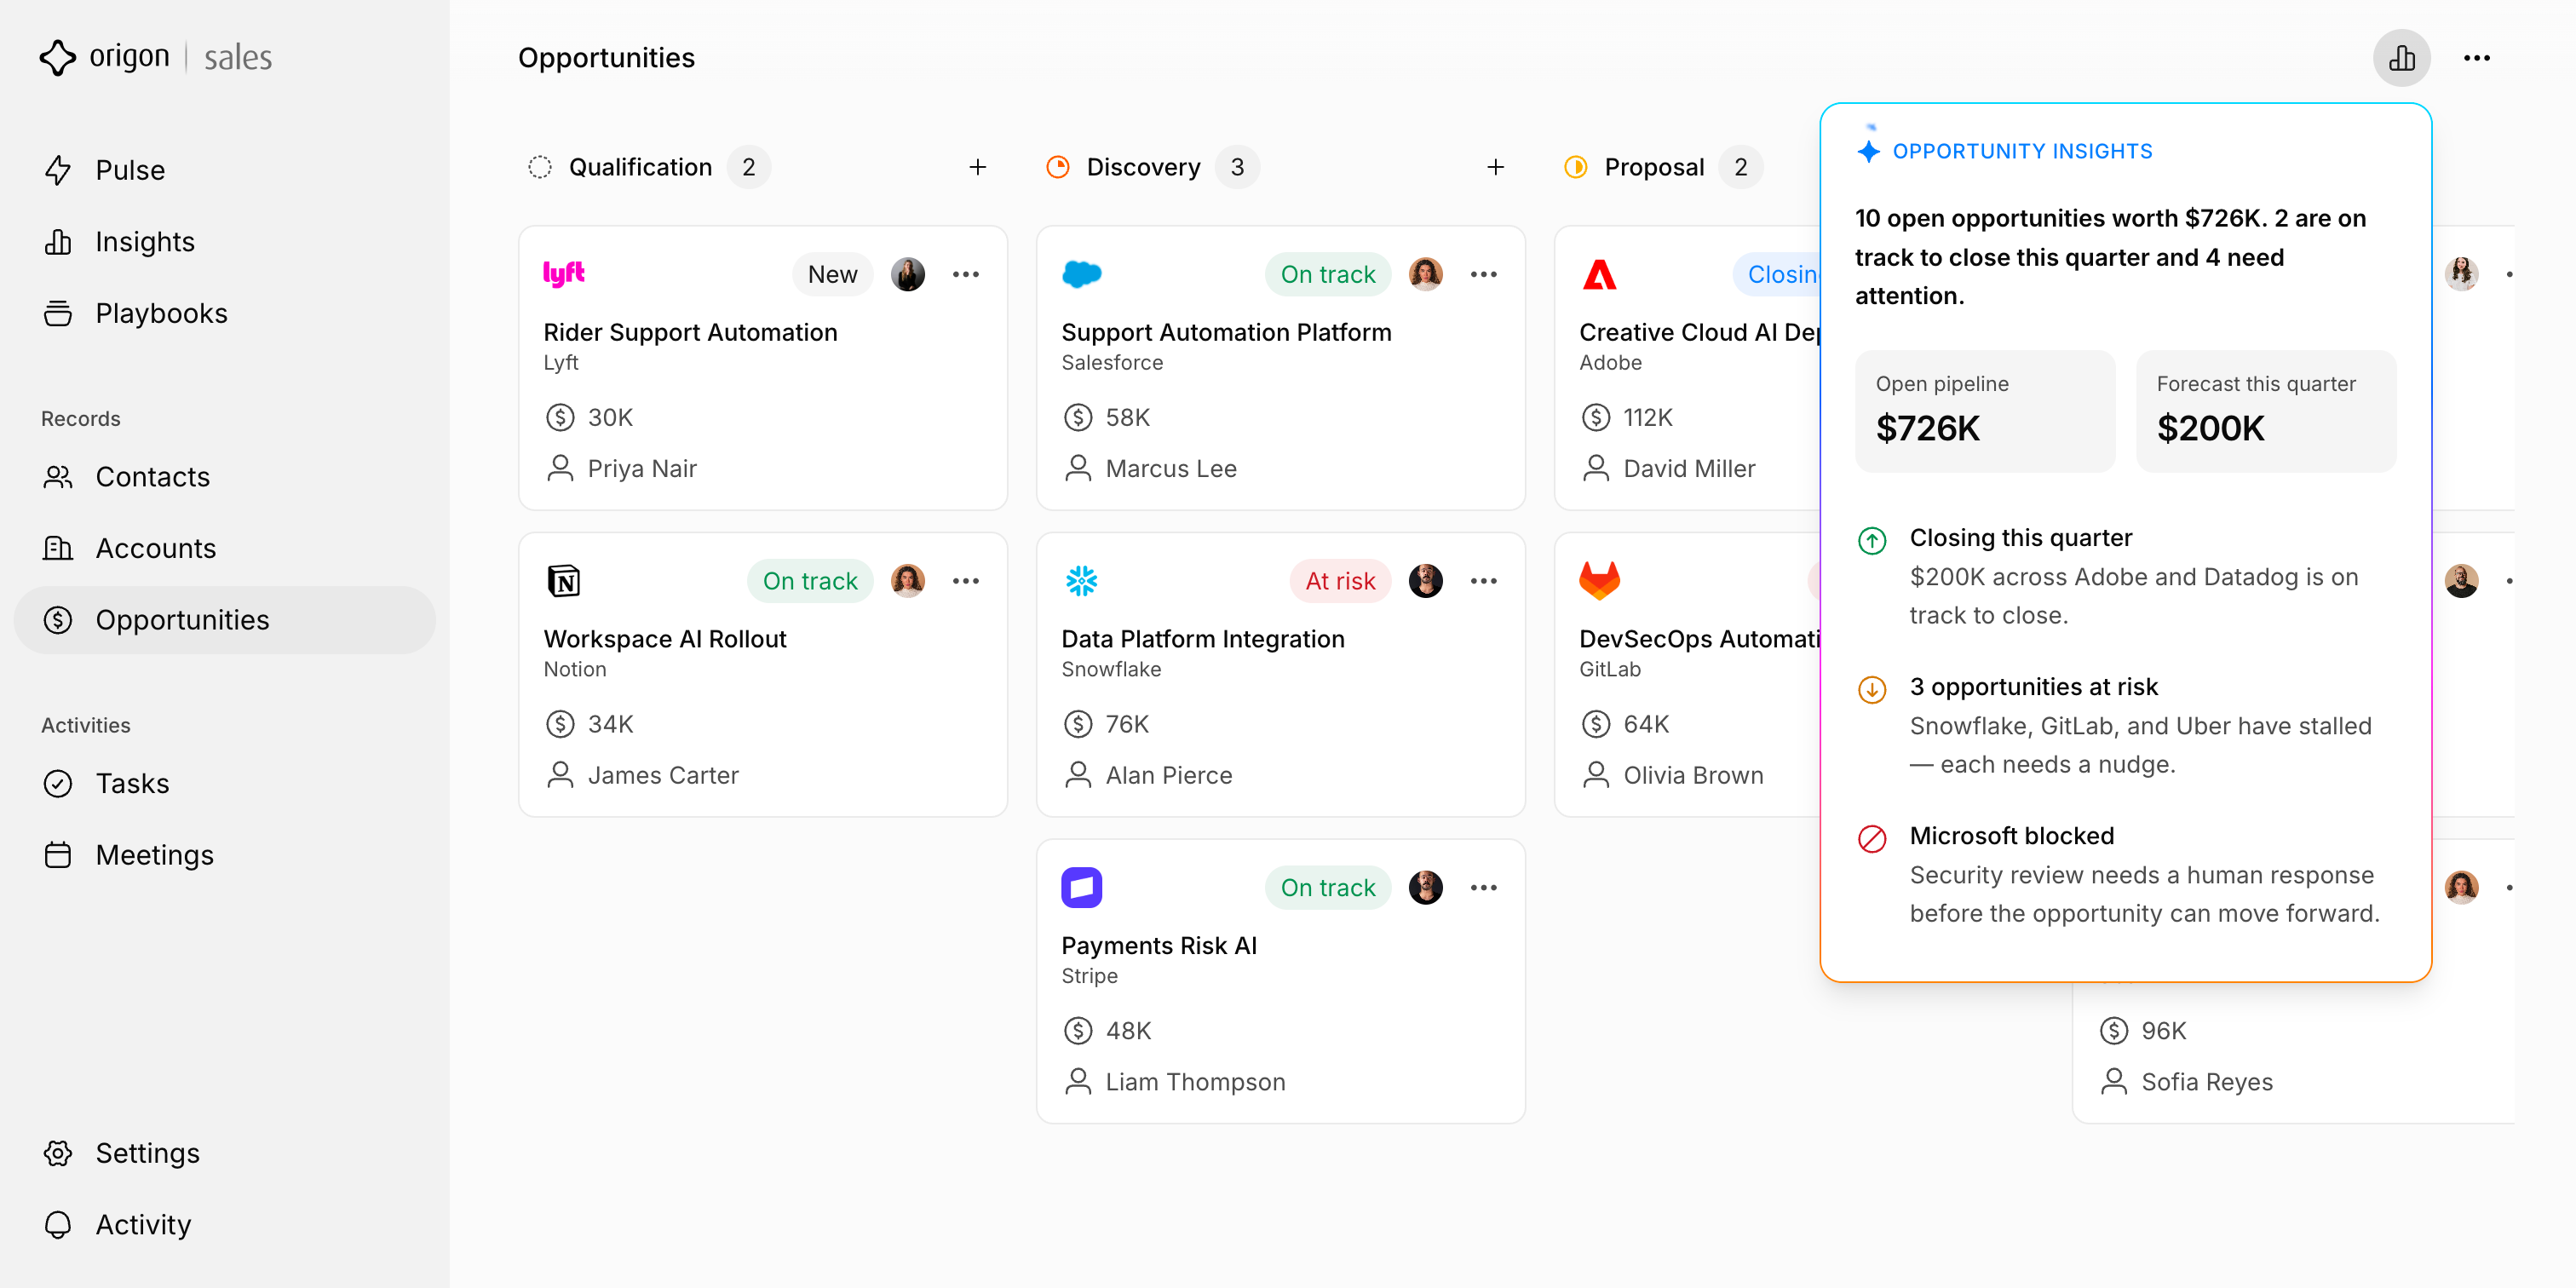Click the Salesforce logo icon
The height and width of the screenshot is (1288, 2576).
(1082, 274)
